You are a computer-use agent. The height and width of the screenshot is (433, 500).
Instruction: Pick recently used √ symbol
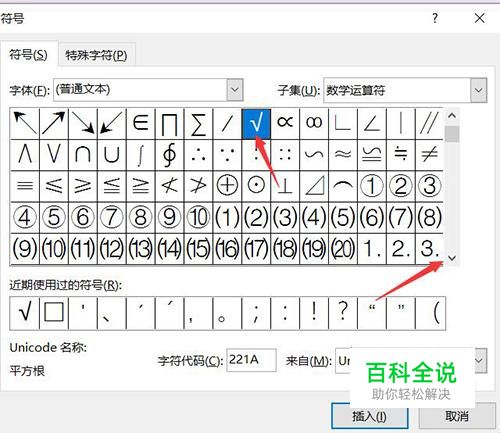pos(25,313)
